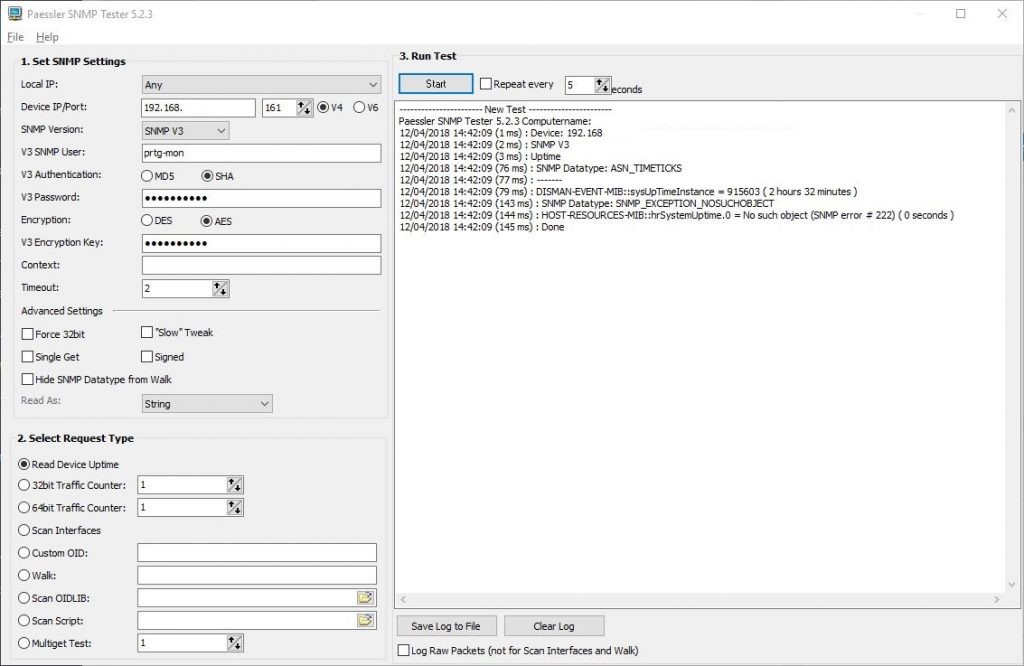This screenshot has height=666, width=1024.
Task: Click the Start button
Action: pos(436,84)
